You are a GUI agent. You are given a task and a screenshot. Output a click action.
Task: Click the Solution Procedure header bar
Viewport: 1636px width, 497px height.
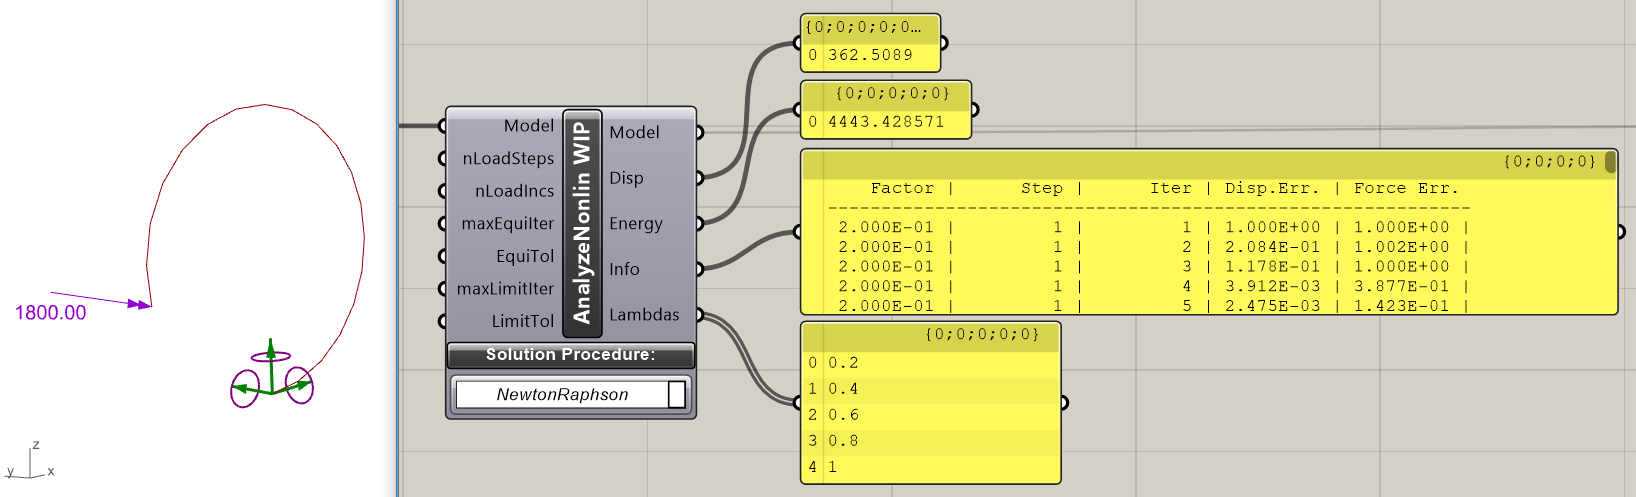pyautogui.click(x=570, y=355)
